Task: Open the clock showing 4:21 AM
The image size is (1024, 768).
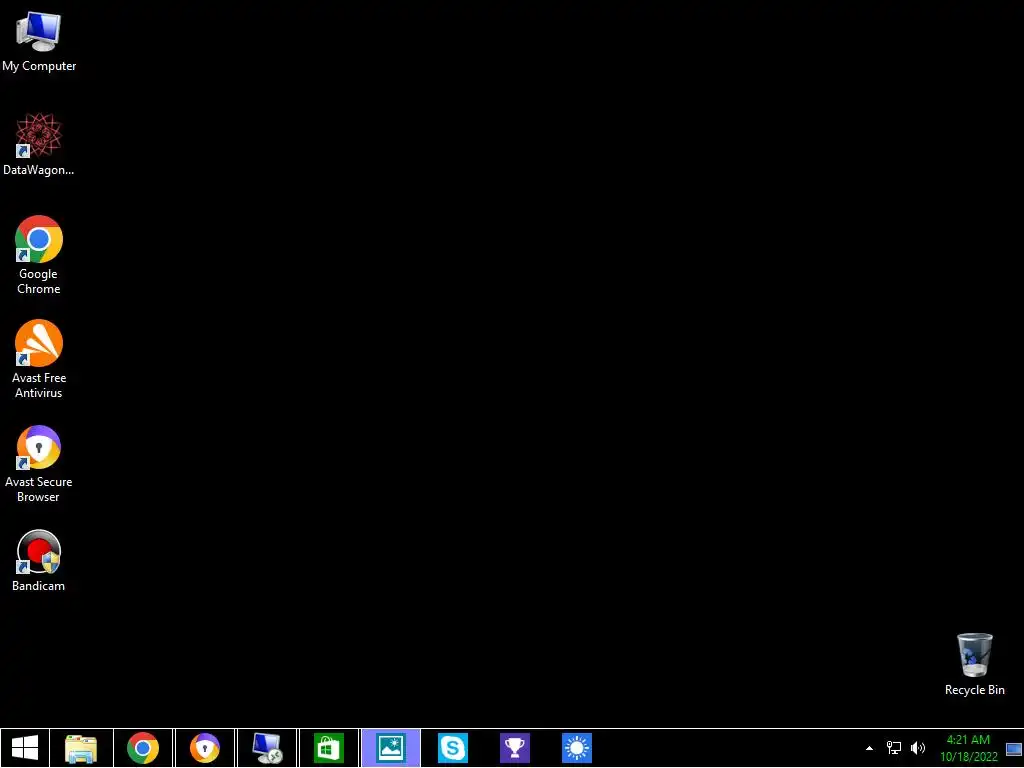Action: click(x=968, y=740)
